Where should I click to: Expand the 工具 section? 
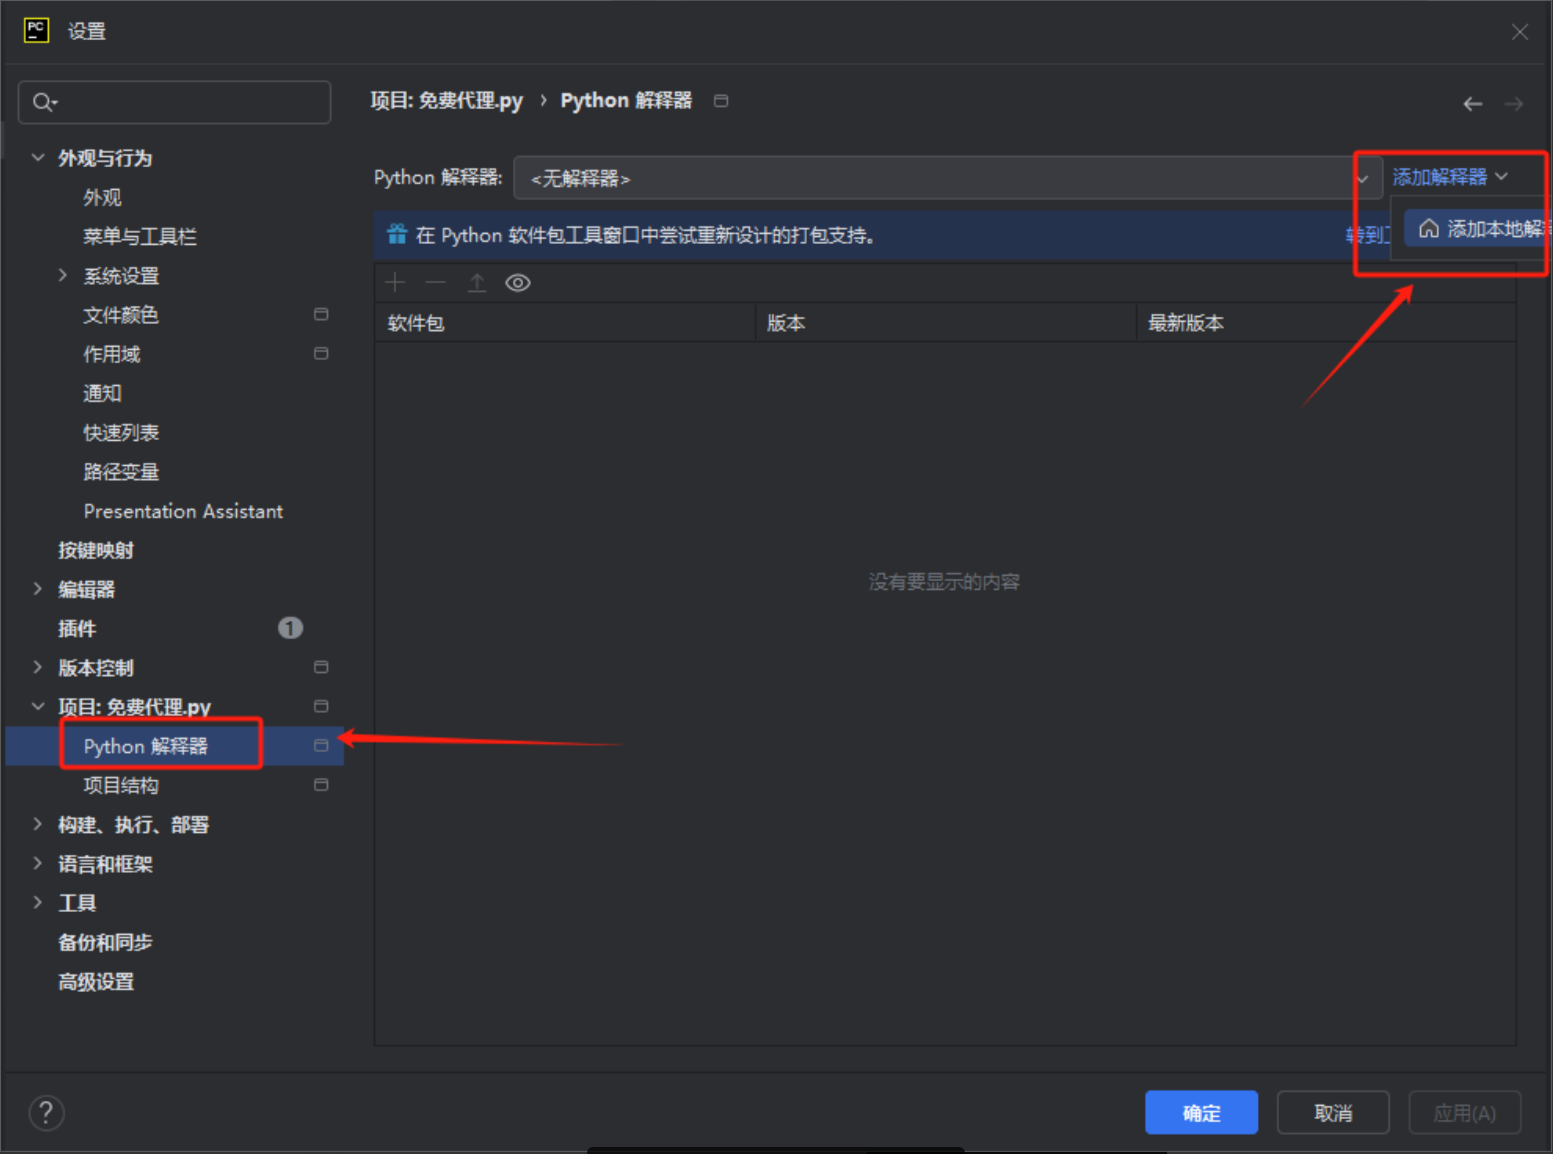pyautogui.click(x=38, y=902)
